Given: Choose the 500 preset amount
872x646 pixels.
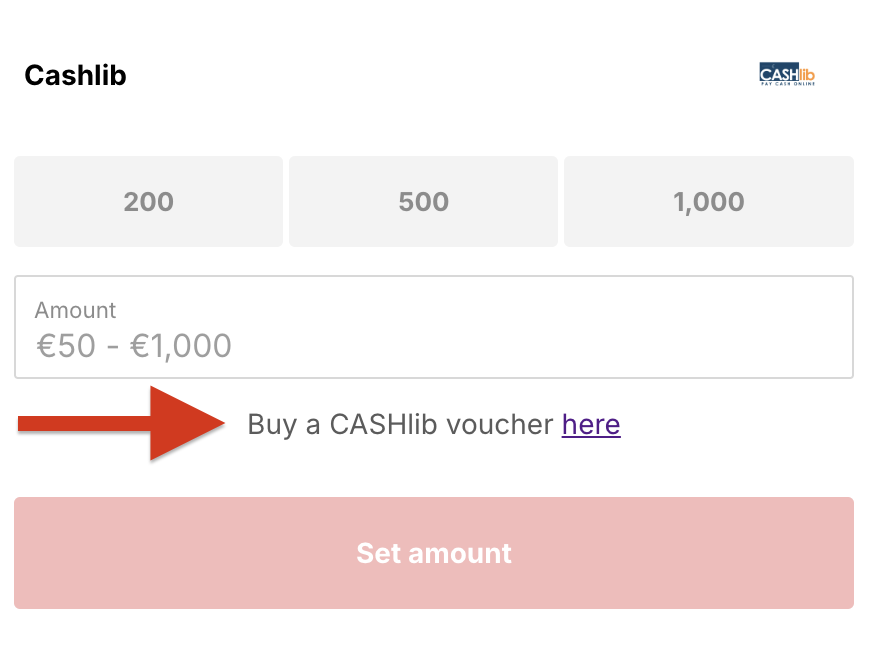Looking at the screenshot, I should pyautogui.click(x=423, y=201).
